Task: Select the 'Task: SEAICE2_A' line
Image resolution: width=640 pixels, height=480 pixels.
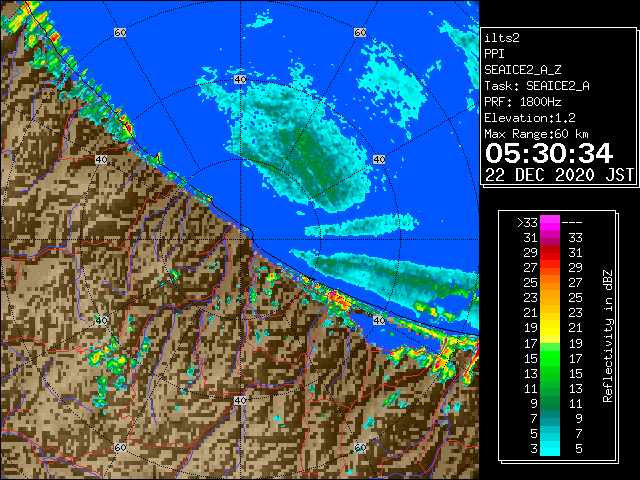Action: point(537,86)
